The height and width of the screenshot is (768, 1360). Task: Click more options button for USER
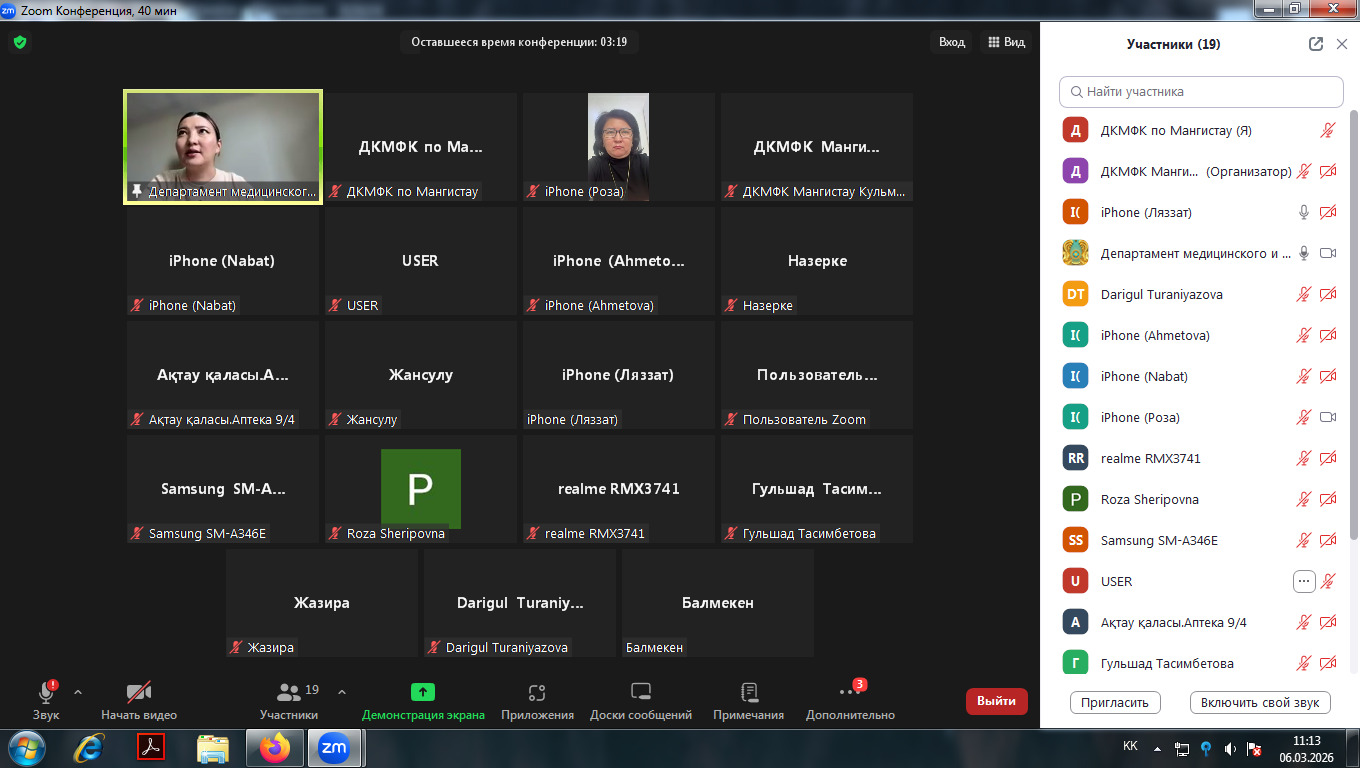click(x=1303, y=581)
